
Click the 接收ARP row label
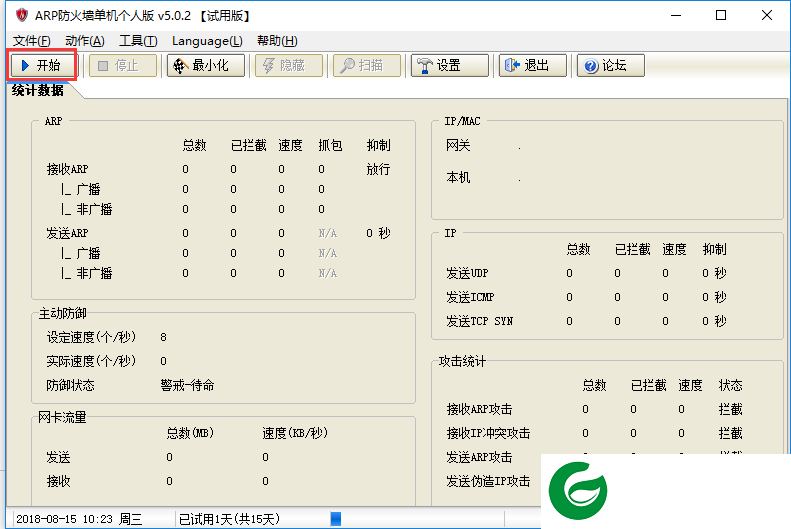[67, 169]
